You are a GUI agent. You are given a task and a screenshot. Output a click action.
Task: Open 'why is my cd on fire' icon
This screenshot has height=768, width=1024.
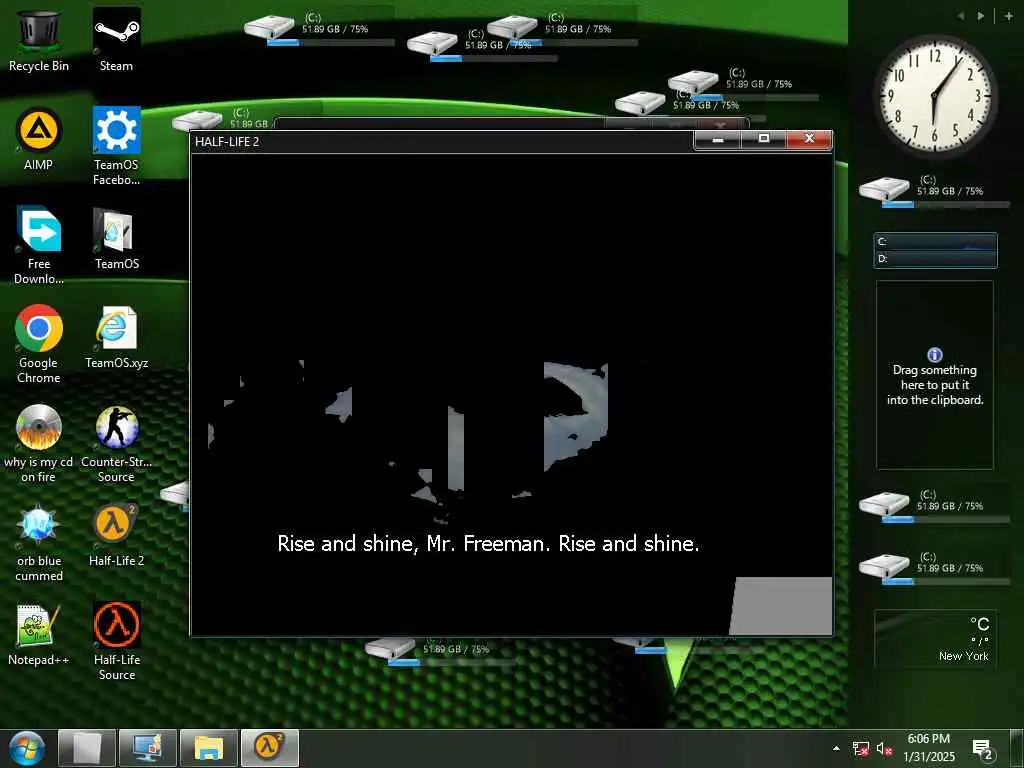[39, 443]
